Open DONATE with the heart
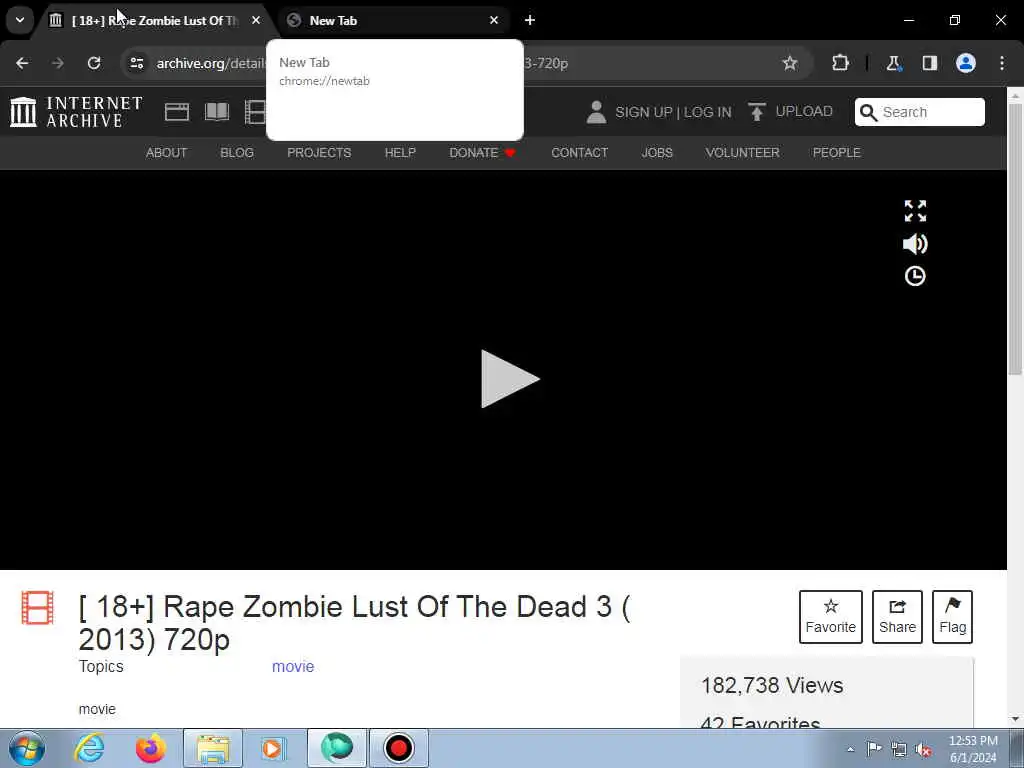The width and height of the screenshot is (1024, 768). [483, 153]
